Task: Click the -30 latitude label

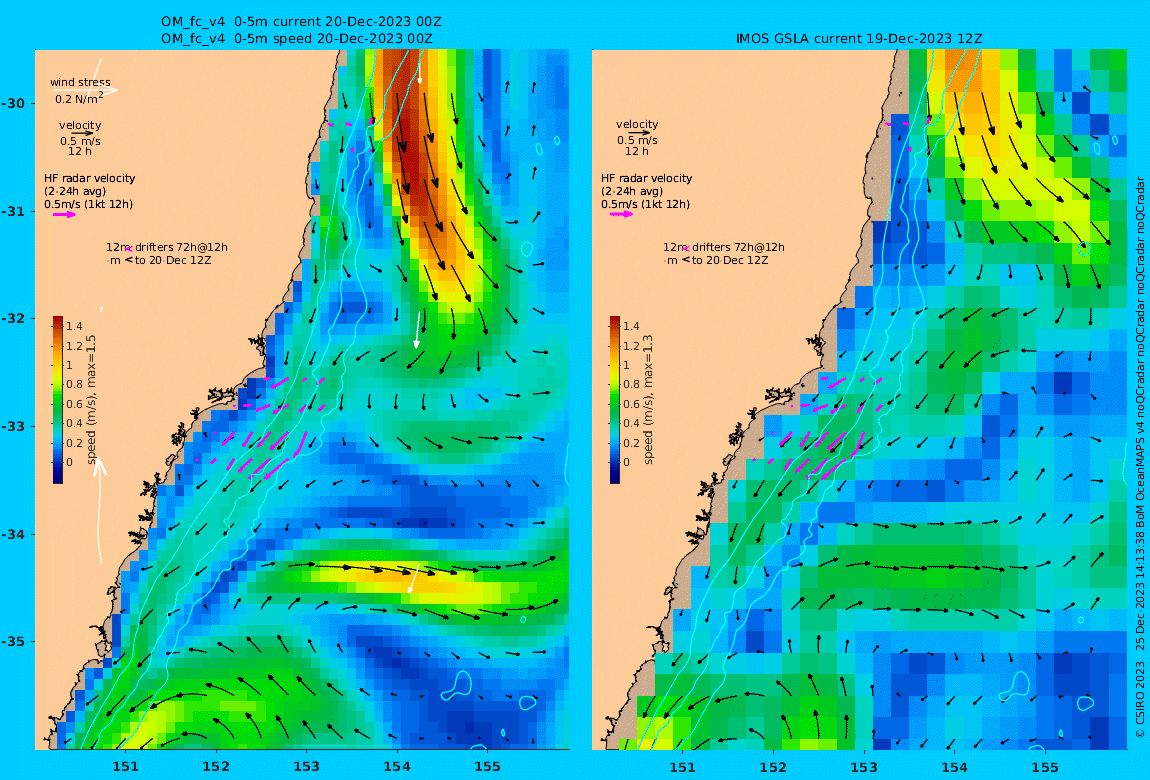Action: tap(12, 103)
